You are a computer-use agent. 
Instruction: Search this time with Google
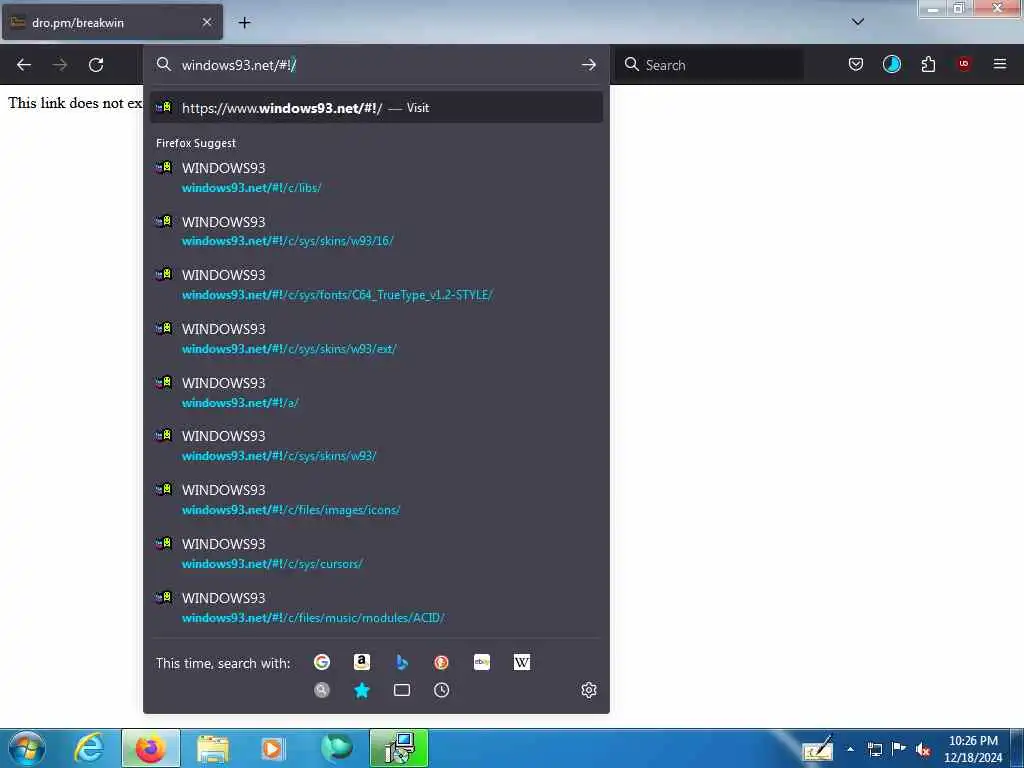pyautogui.click(x=321, y=662)
